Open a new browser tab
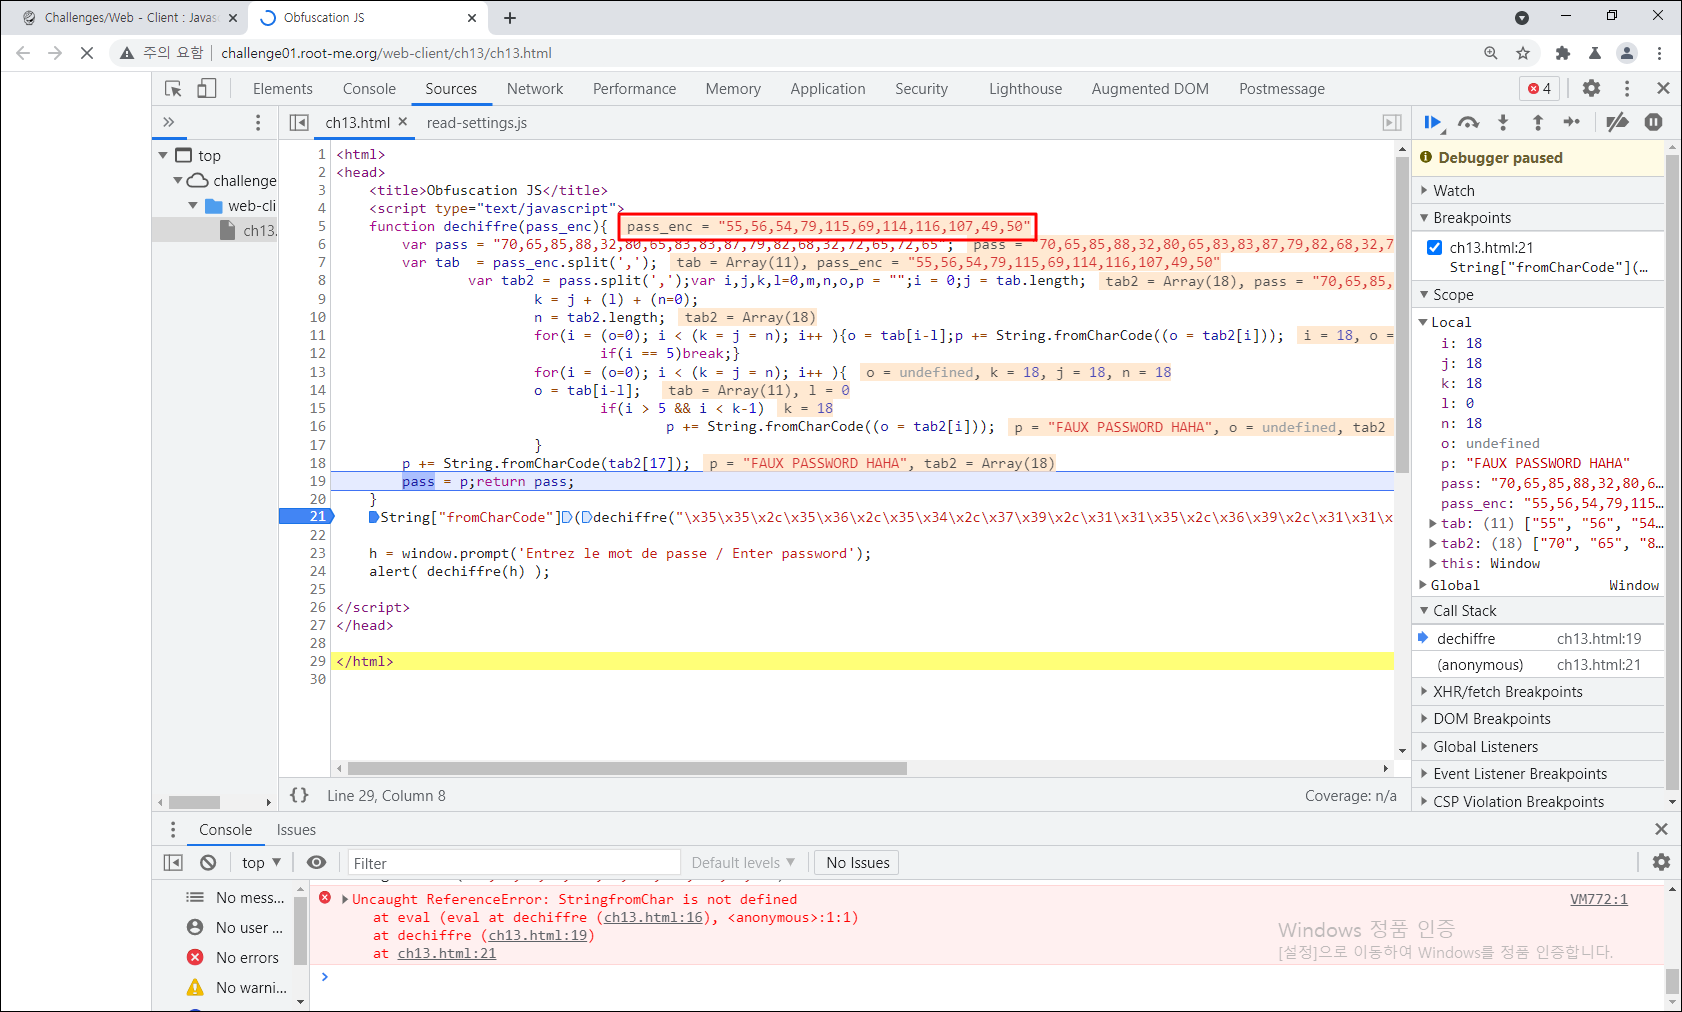 [x=510, y=18]
